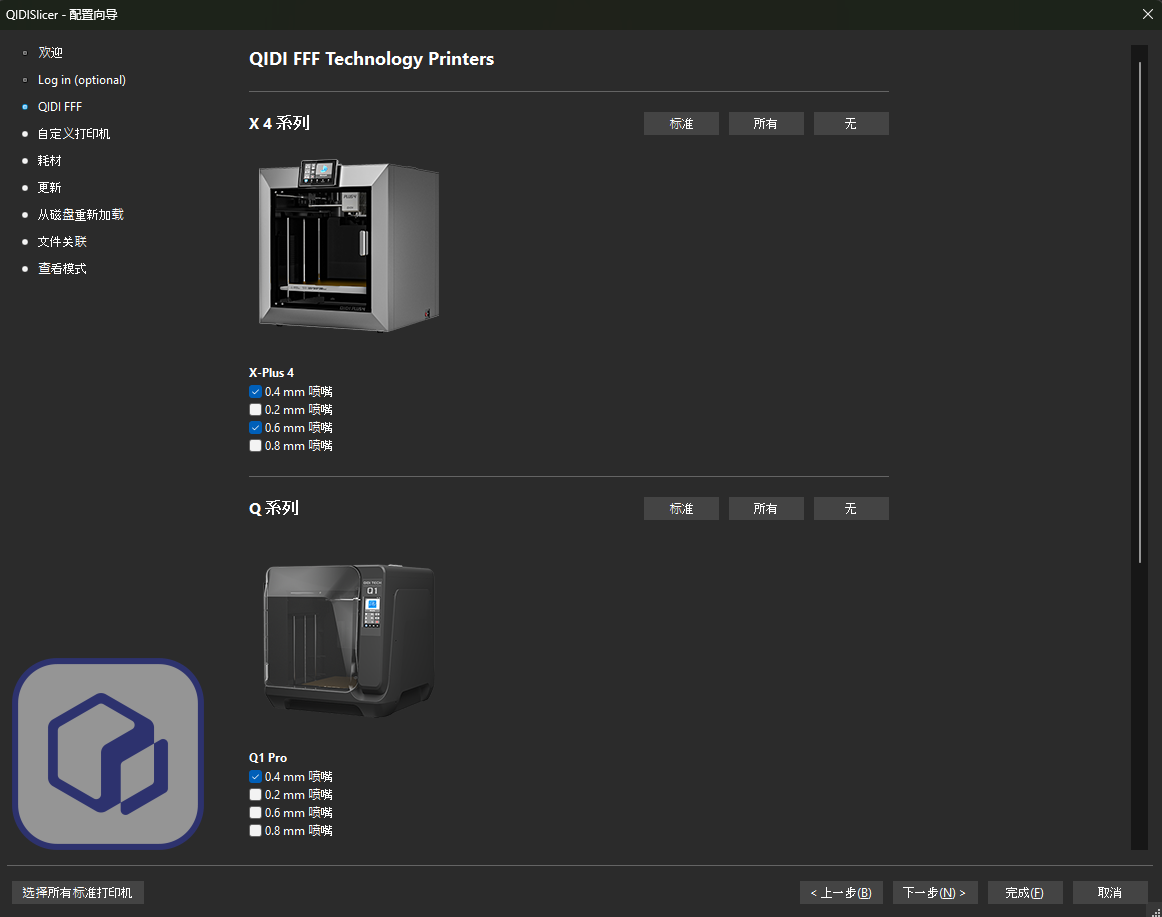Click 标准 for the X 4 系列
The width and height of the screenshot is (1162, 917).
tap(681, 123)
